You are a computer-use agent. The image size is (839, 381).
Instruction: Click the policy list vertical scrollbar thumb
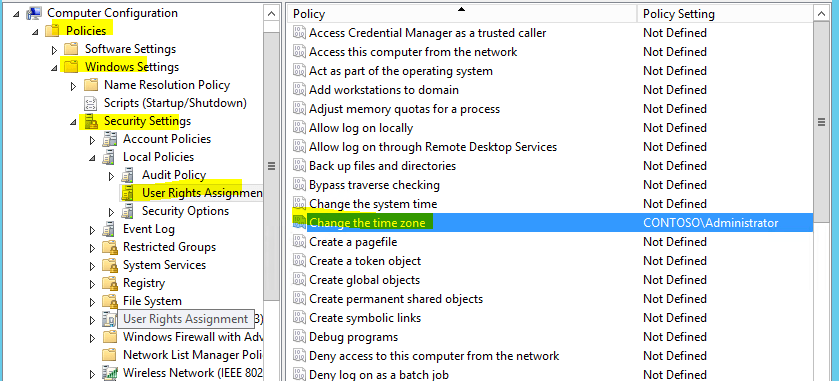(x=821, y=122)
